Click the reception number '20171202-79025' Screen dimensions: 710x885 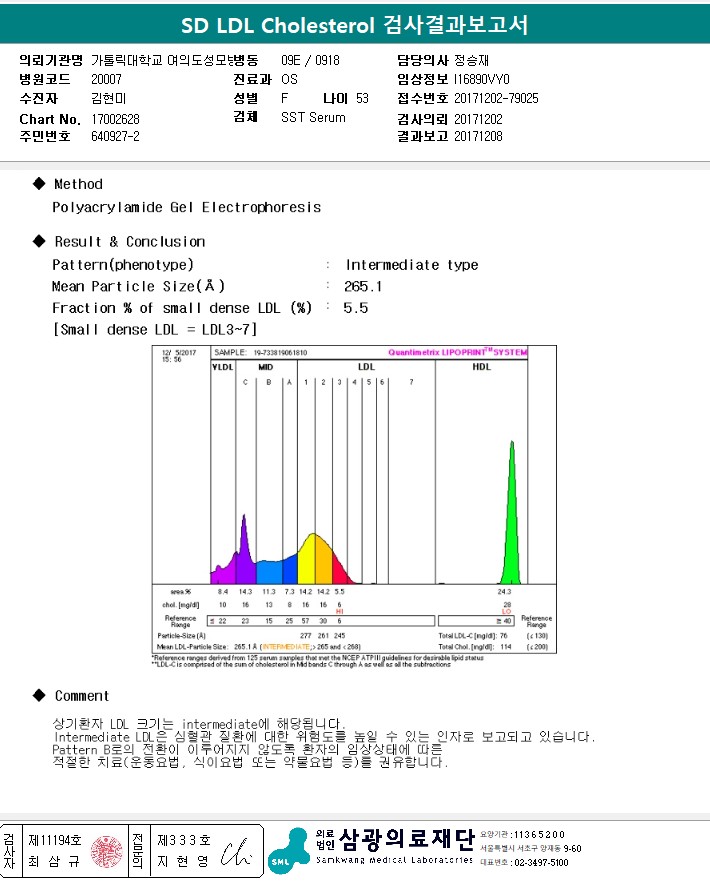click(x=496, y=98)
